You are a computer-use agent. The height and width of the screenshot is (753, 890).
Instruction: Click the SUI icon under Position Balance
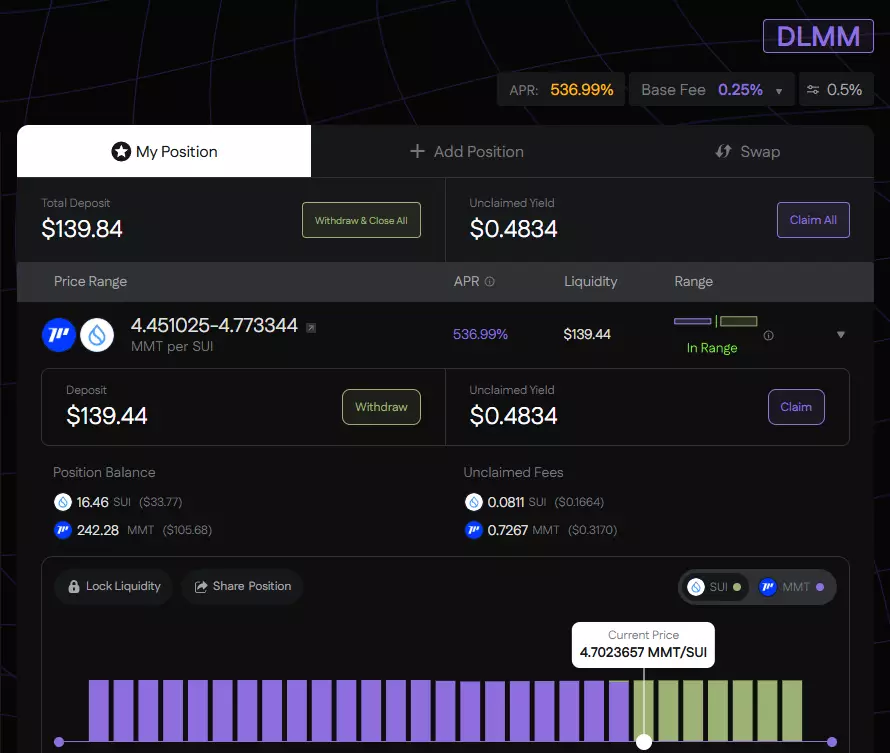[x=63, y=502]
